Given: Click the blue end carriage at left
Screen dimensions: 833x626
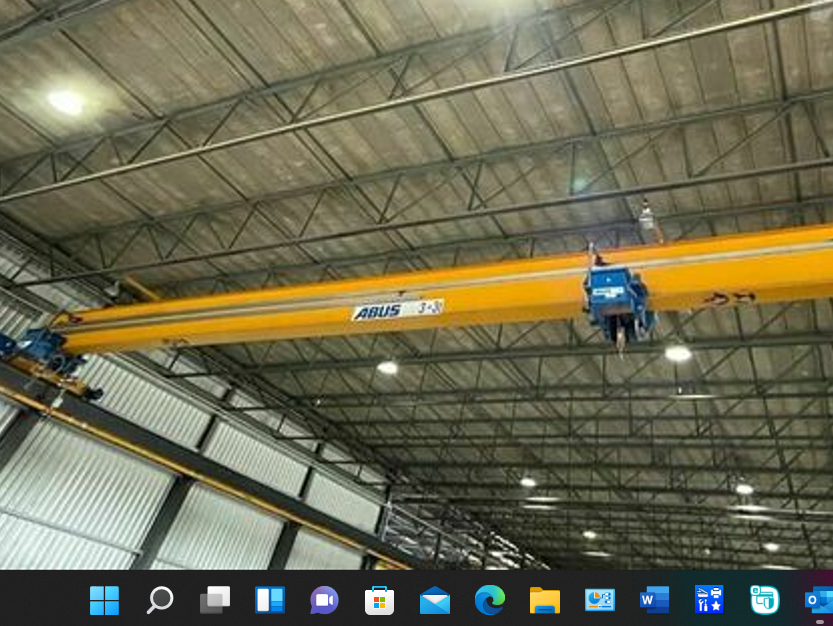Looking at the screenshot, I should click(42, 352).
